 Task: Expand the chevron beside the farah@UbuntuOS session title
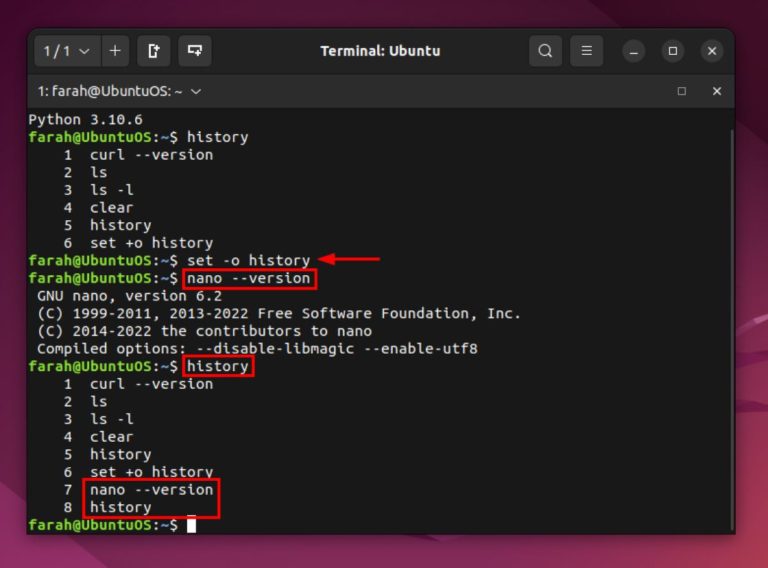click(x=196, y=91)
